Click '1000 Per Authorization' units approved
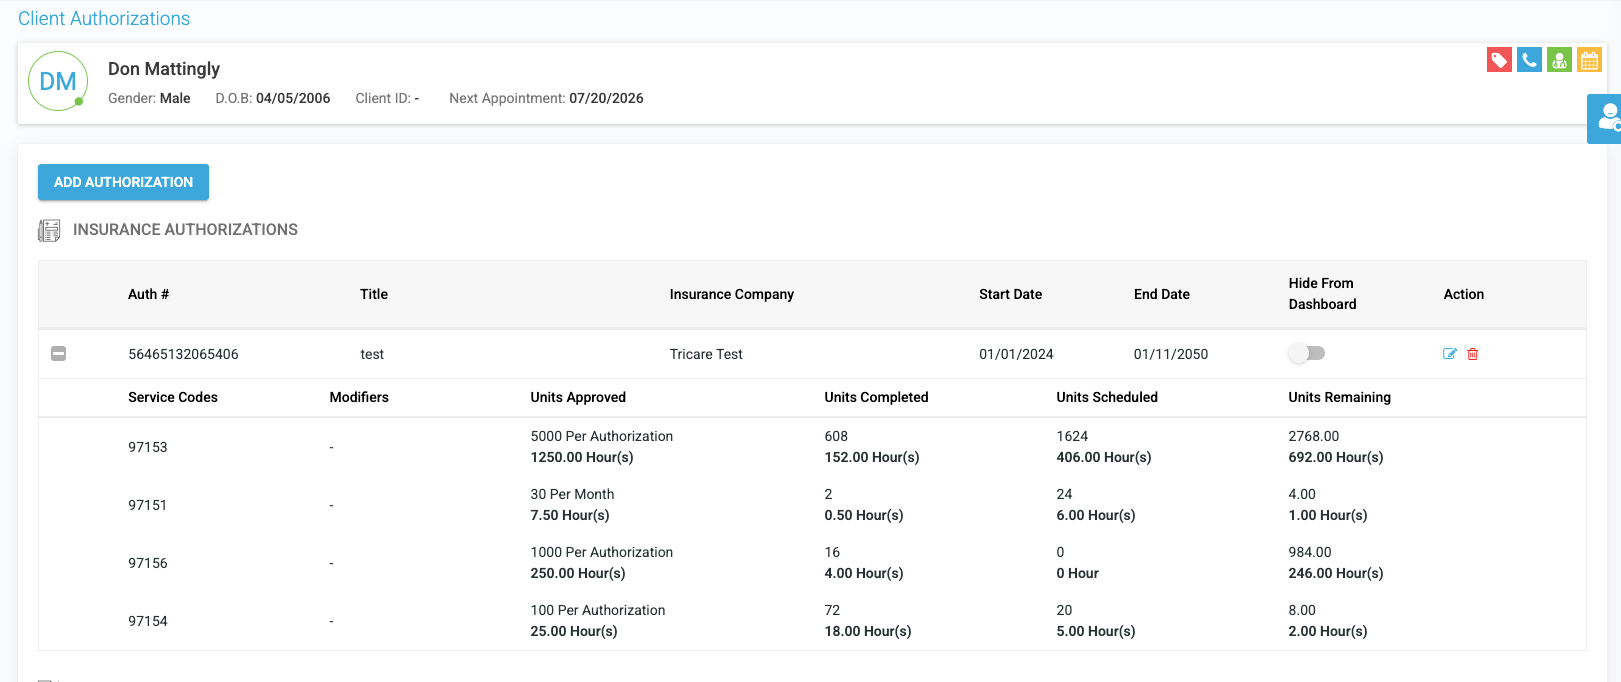The height and width of the screenshot is (682, 1621). pos(602,552)
